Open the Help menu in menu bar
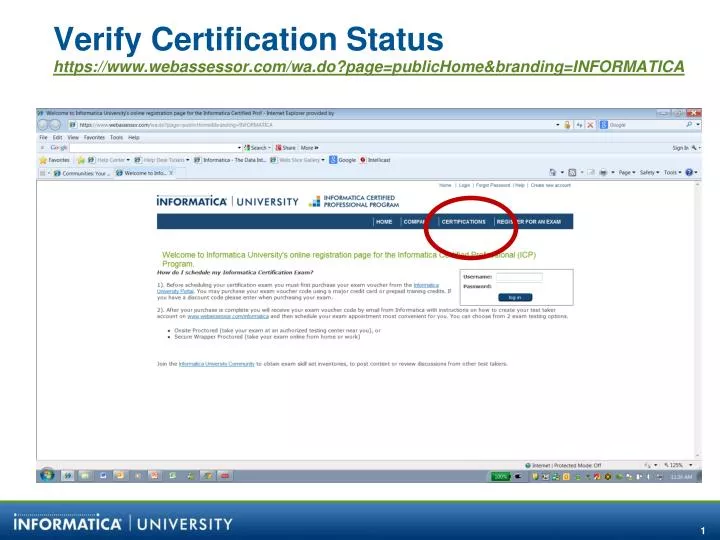 (x=134, y=137)
